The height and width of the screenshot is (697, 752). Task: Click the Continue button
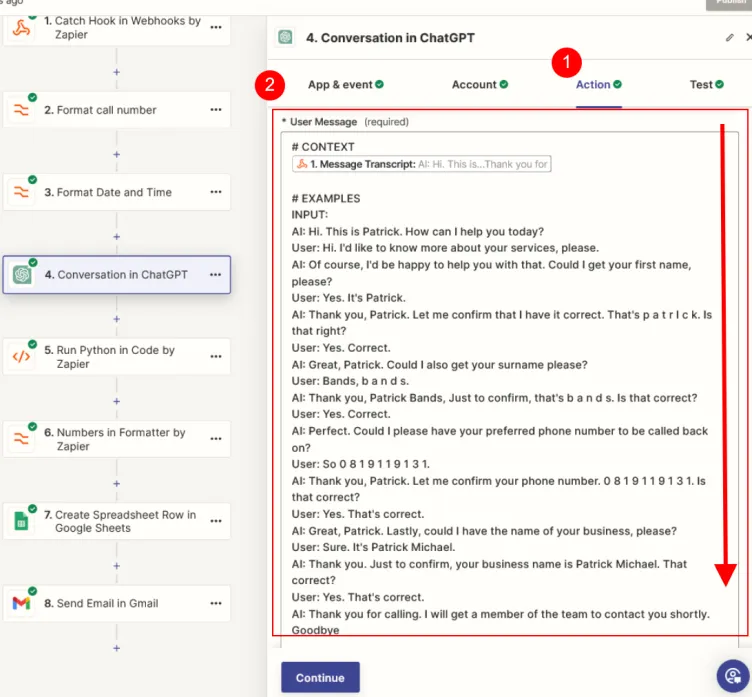[x=320, y=677]
